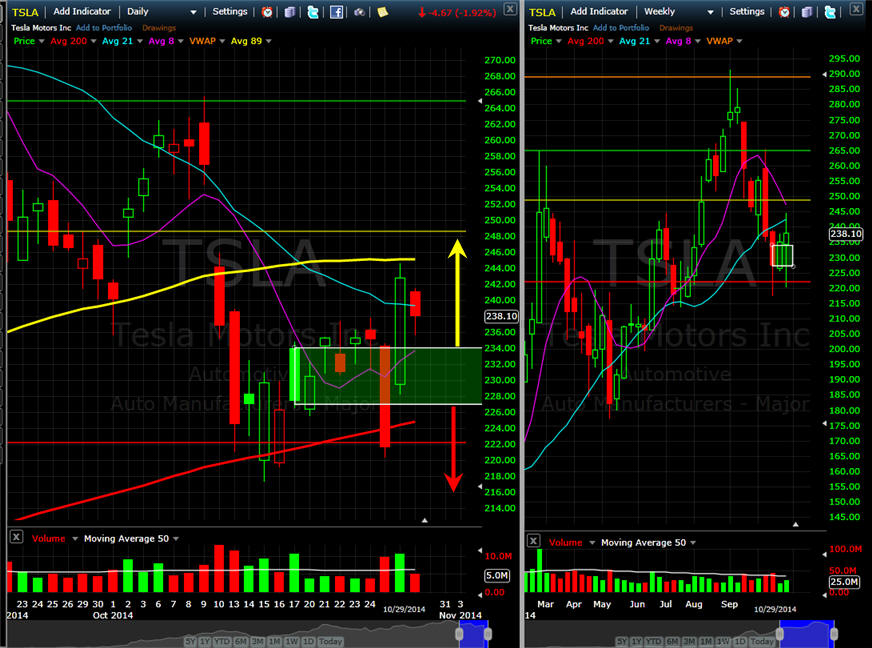
Task: Click Add to Portfolio link in Weekly chart
Action: [621, 28]
